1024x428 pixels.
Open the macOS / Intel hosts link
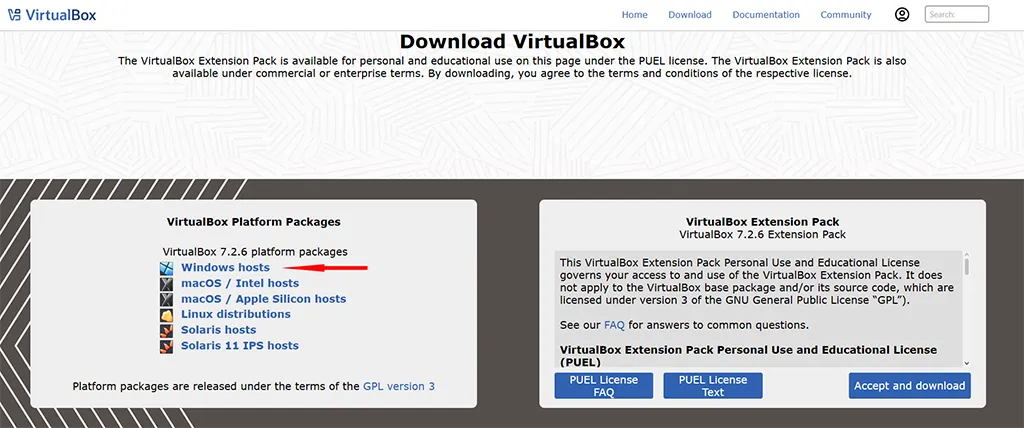click(x=240, y=283)
